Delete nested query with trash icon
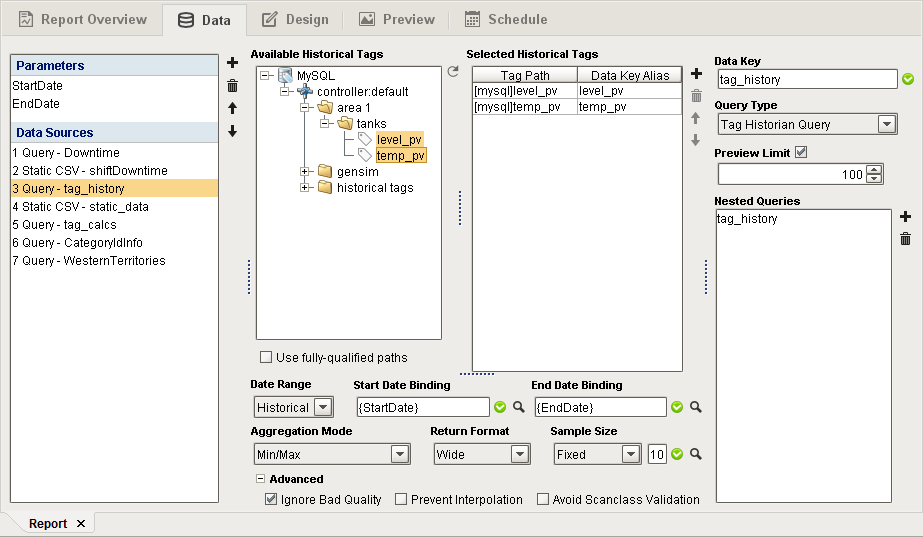This screenshot has width=923, height=537. pos(905,238)
